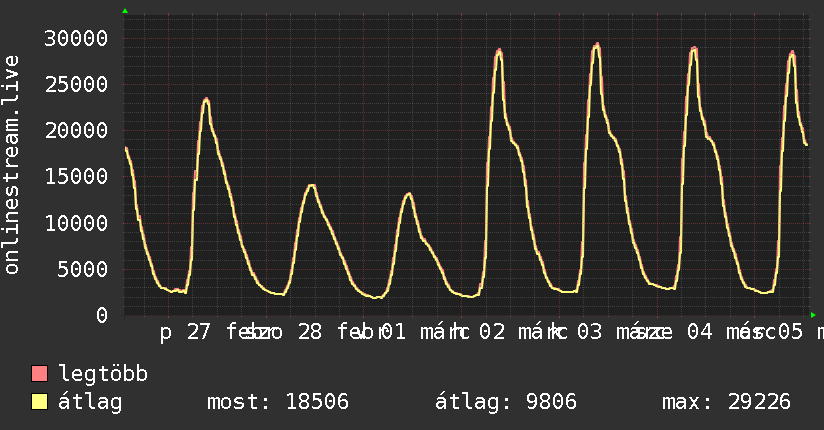
Task: Click the green arrow ending the x-axis
Action: (x=813, y=315)
